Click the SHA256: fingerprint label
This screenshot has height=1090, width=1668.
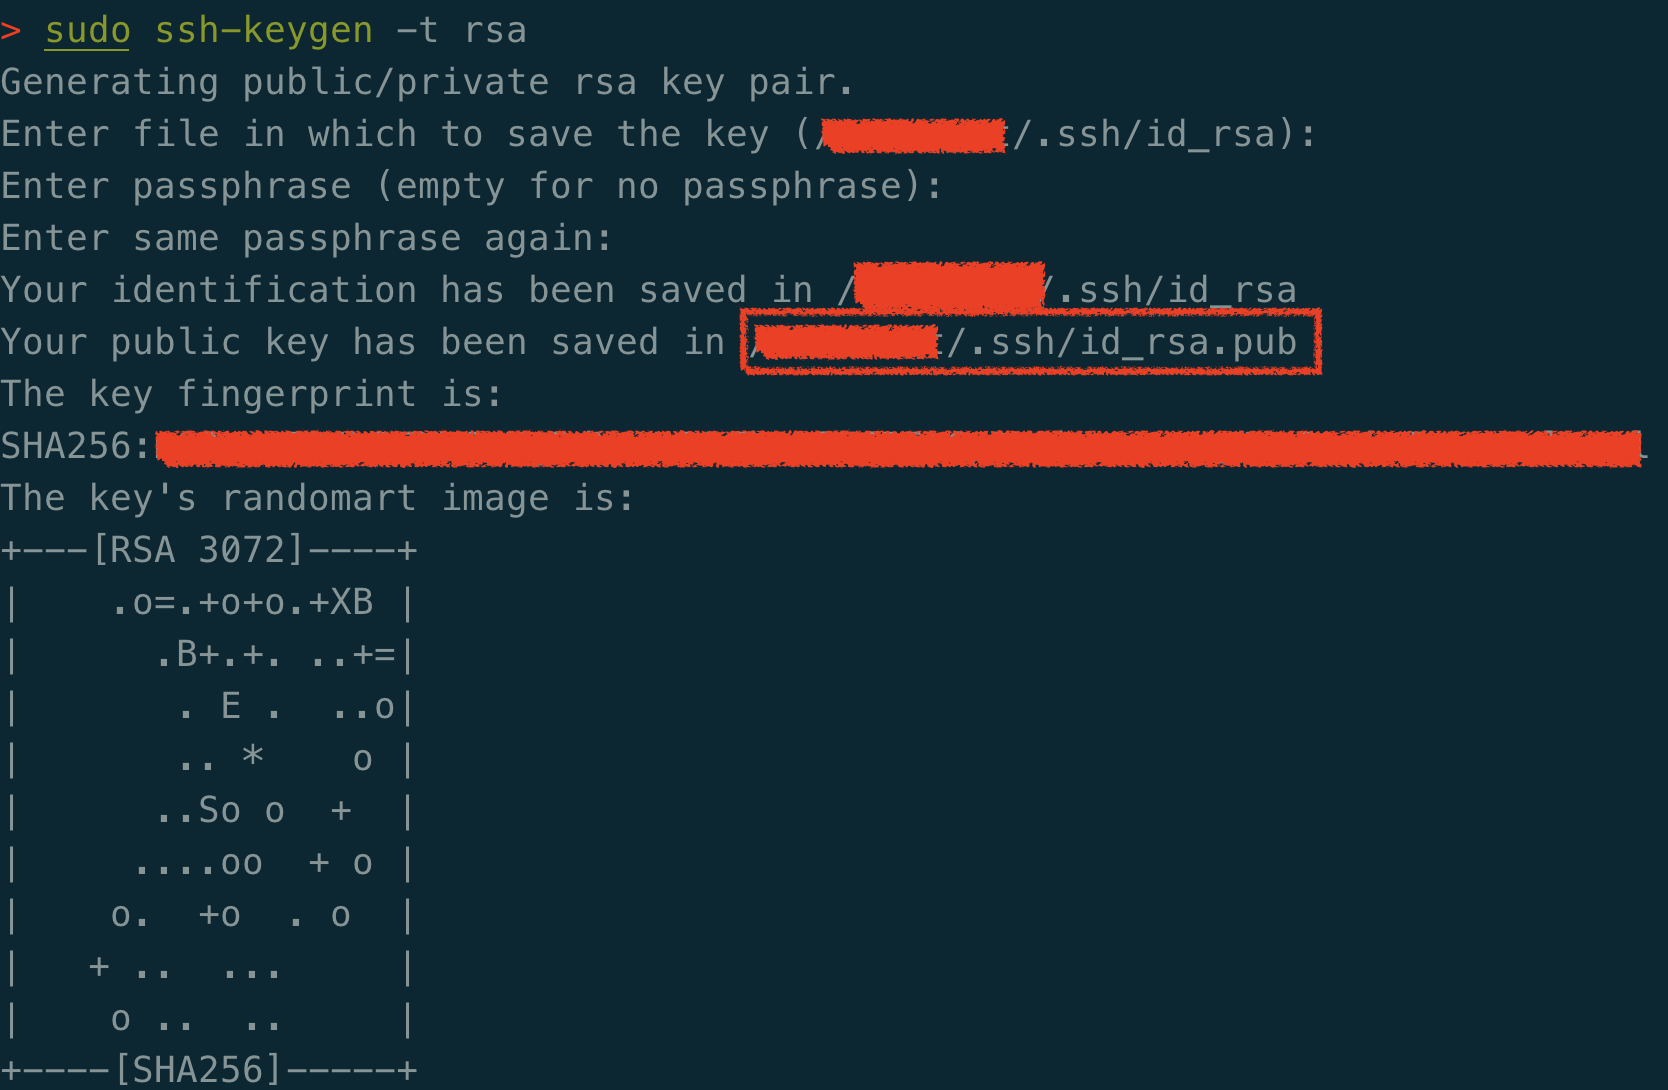[75, 447]
